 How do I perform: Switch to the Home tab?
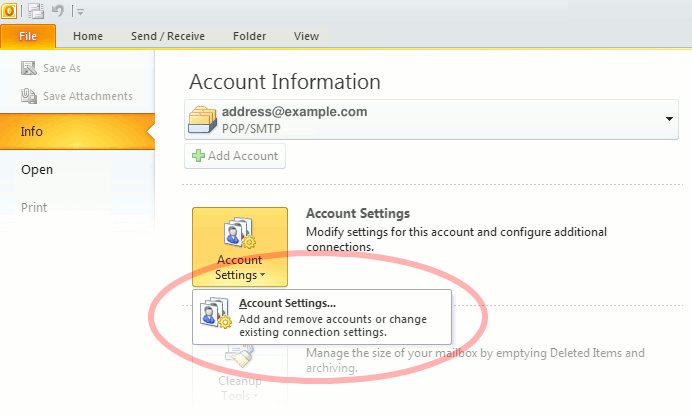[x=88, y=36]
